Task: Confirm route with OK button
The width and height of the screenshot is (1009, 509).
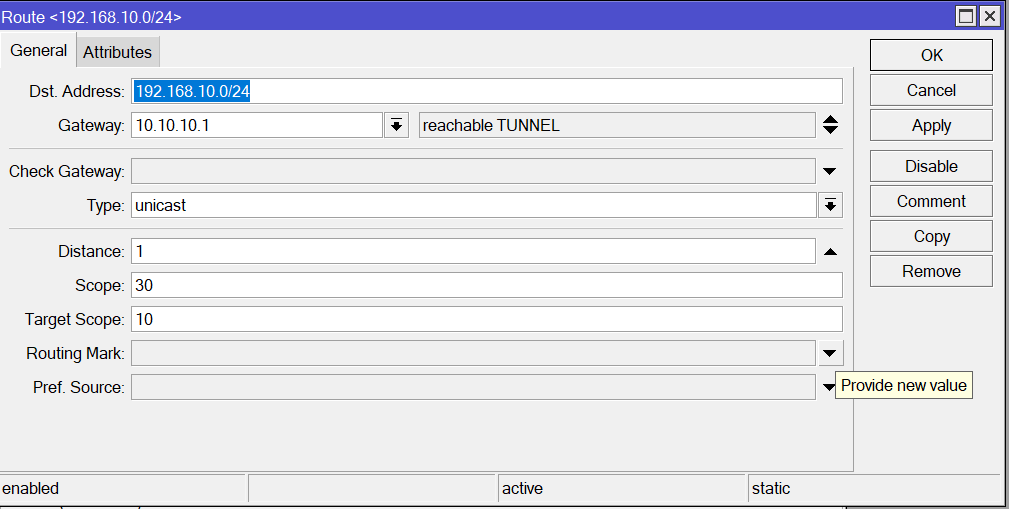Action: [x=931, y=55]
